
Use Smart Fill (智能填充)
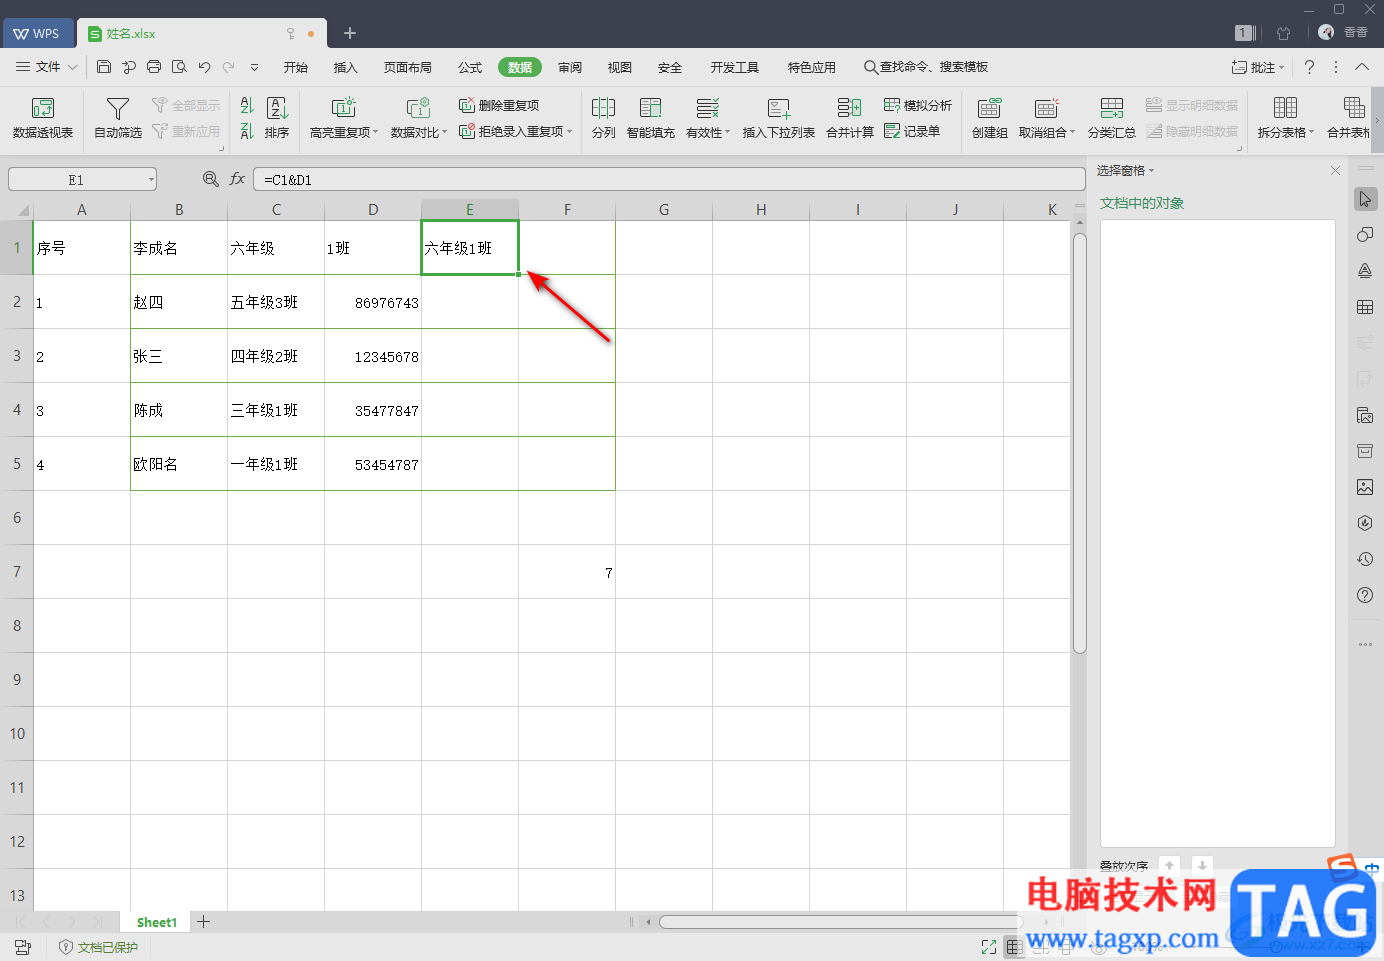650,117
